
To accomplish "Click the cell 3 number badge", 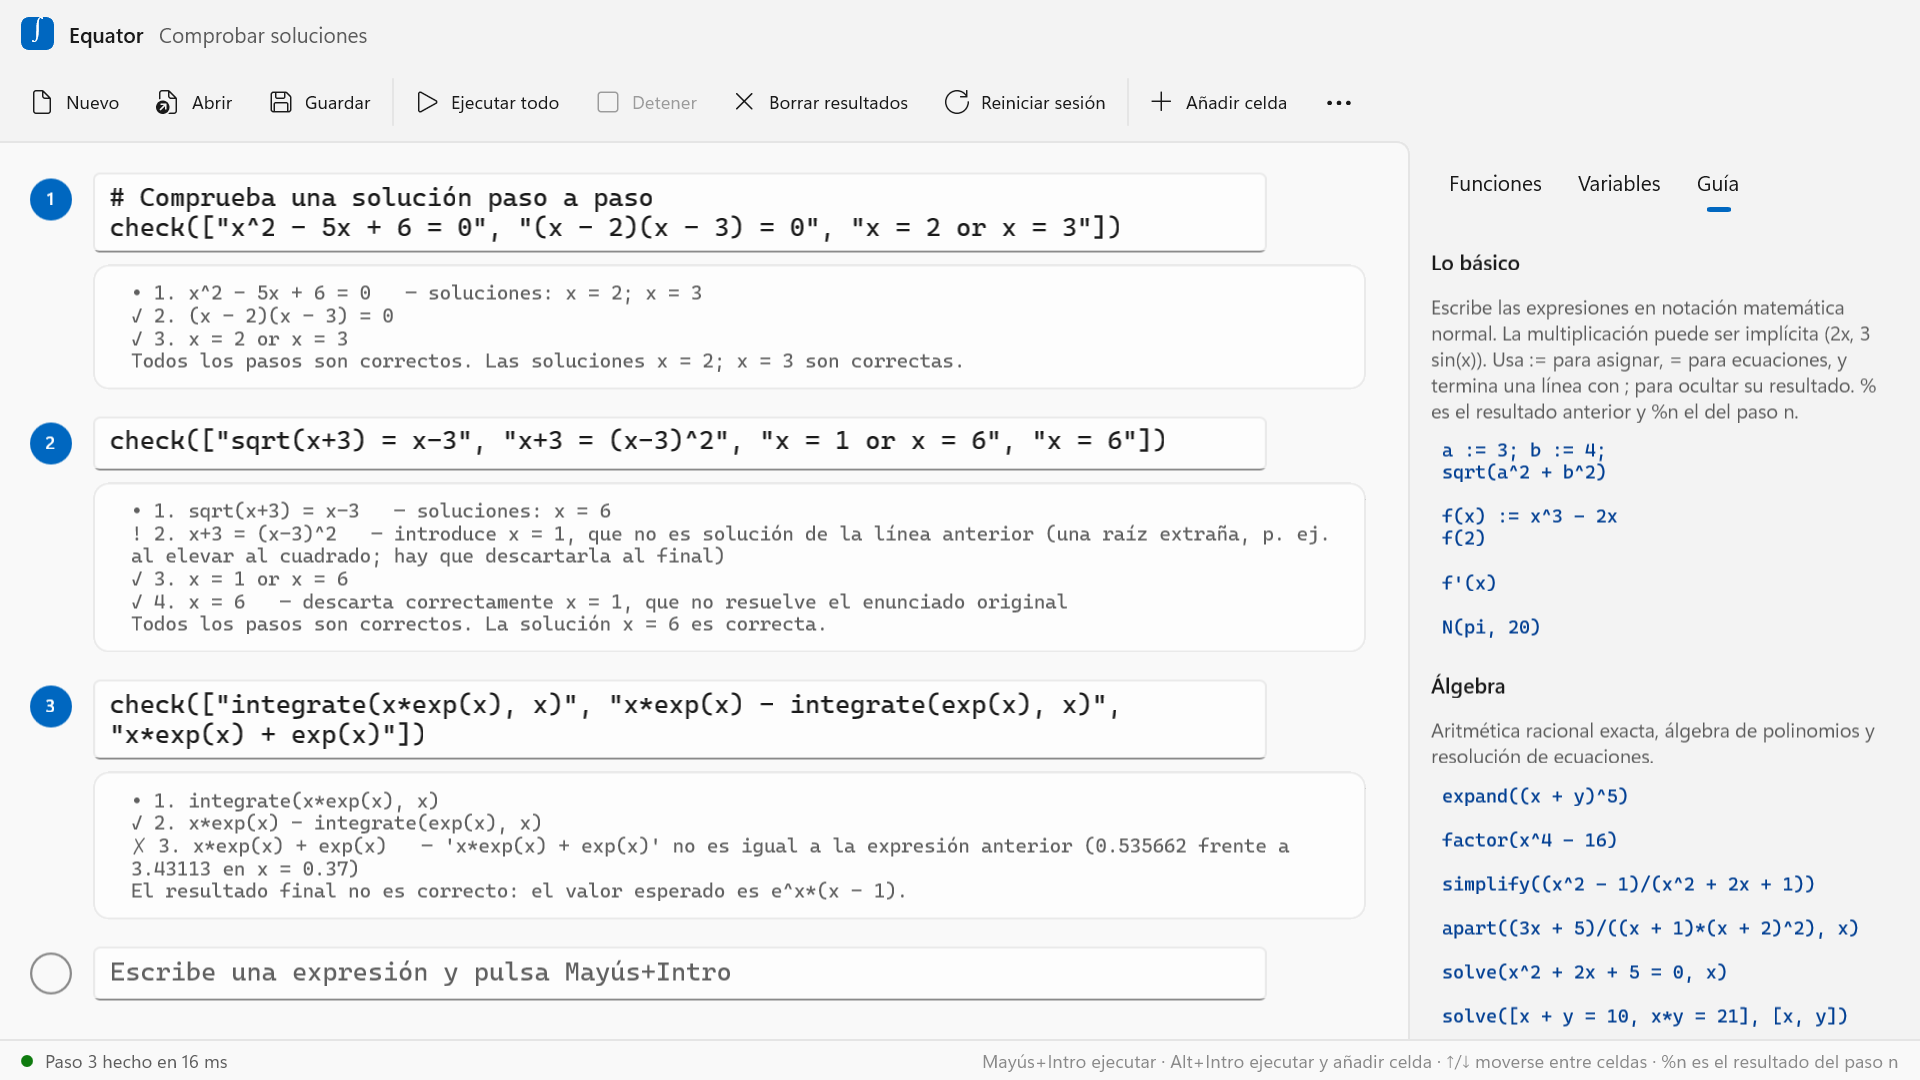I will point(51,706).
